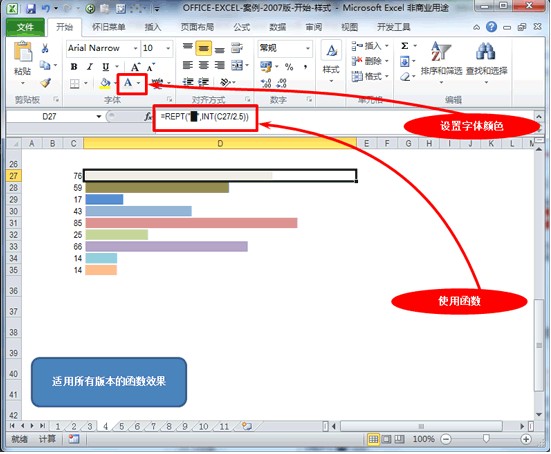551x454 pixels.
Task: Click Increase Indent icon
Action: tap(204, 83)
